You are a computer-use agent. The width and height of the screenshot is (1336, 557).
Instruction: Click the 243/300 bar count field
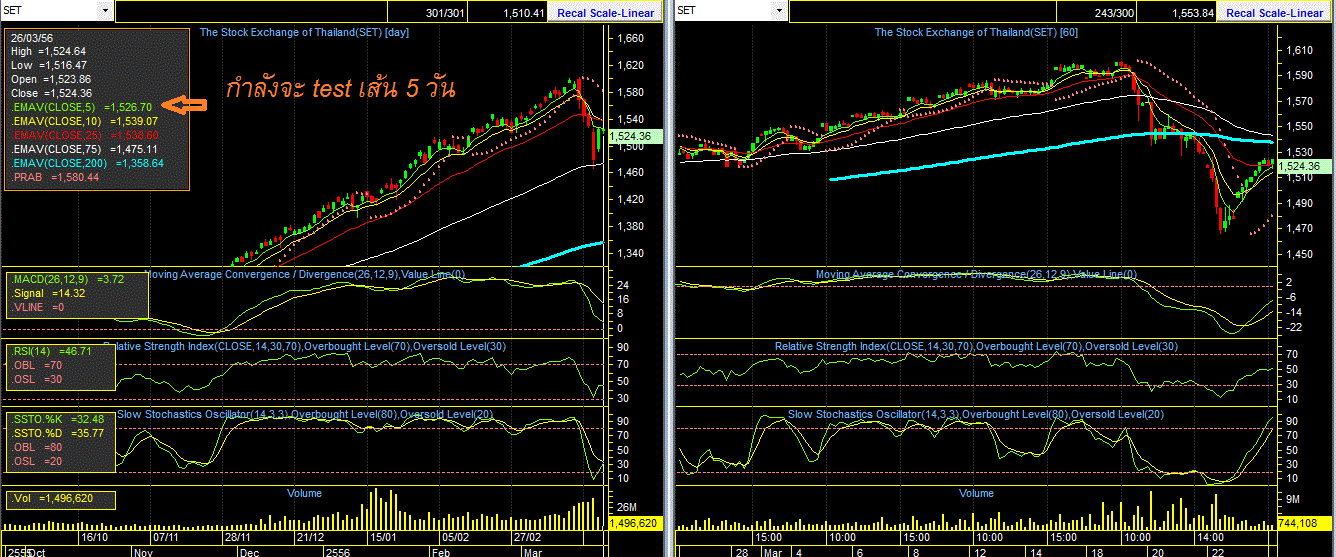coord(1098,13)
